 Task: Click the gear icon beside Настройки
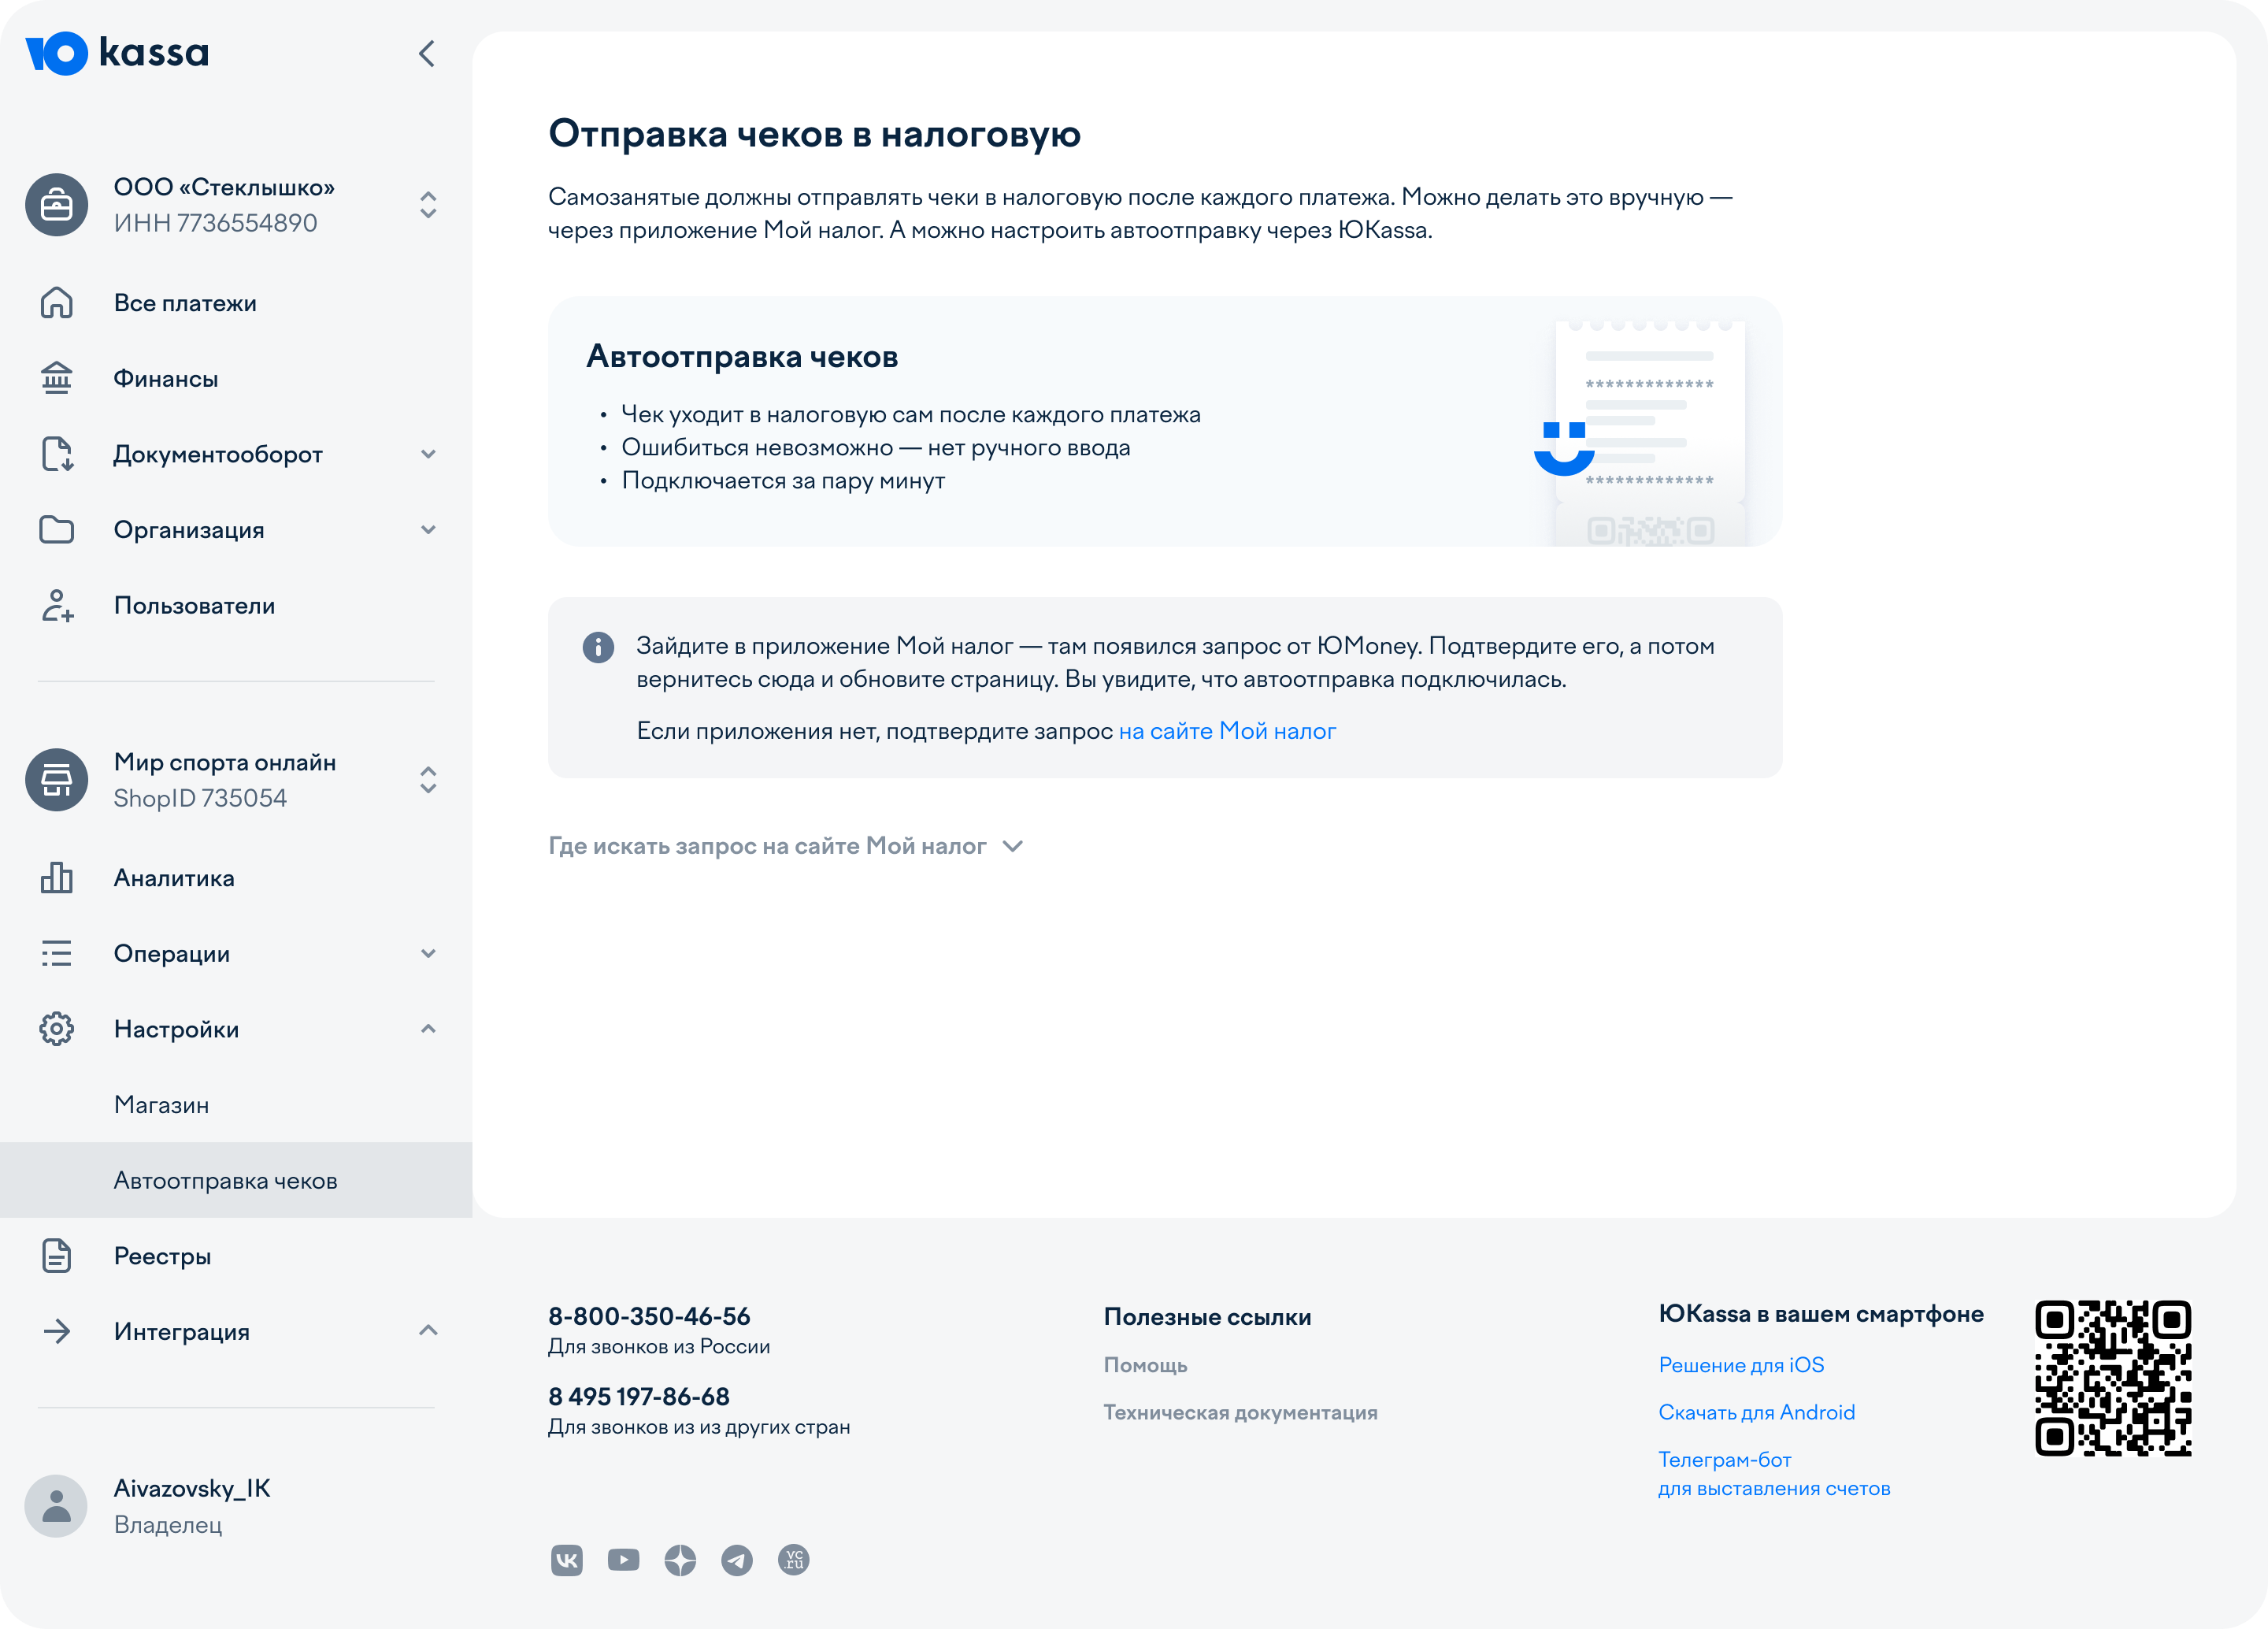[x=57, y=1029]
